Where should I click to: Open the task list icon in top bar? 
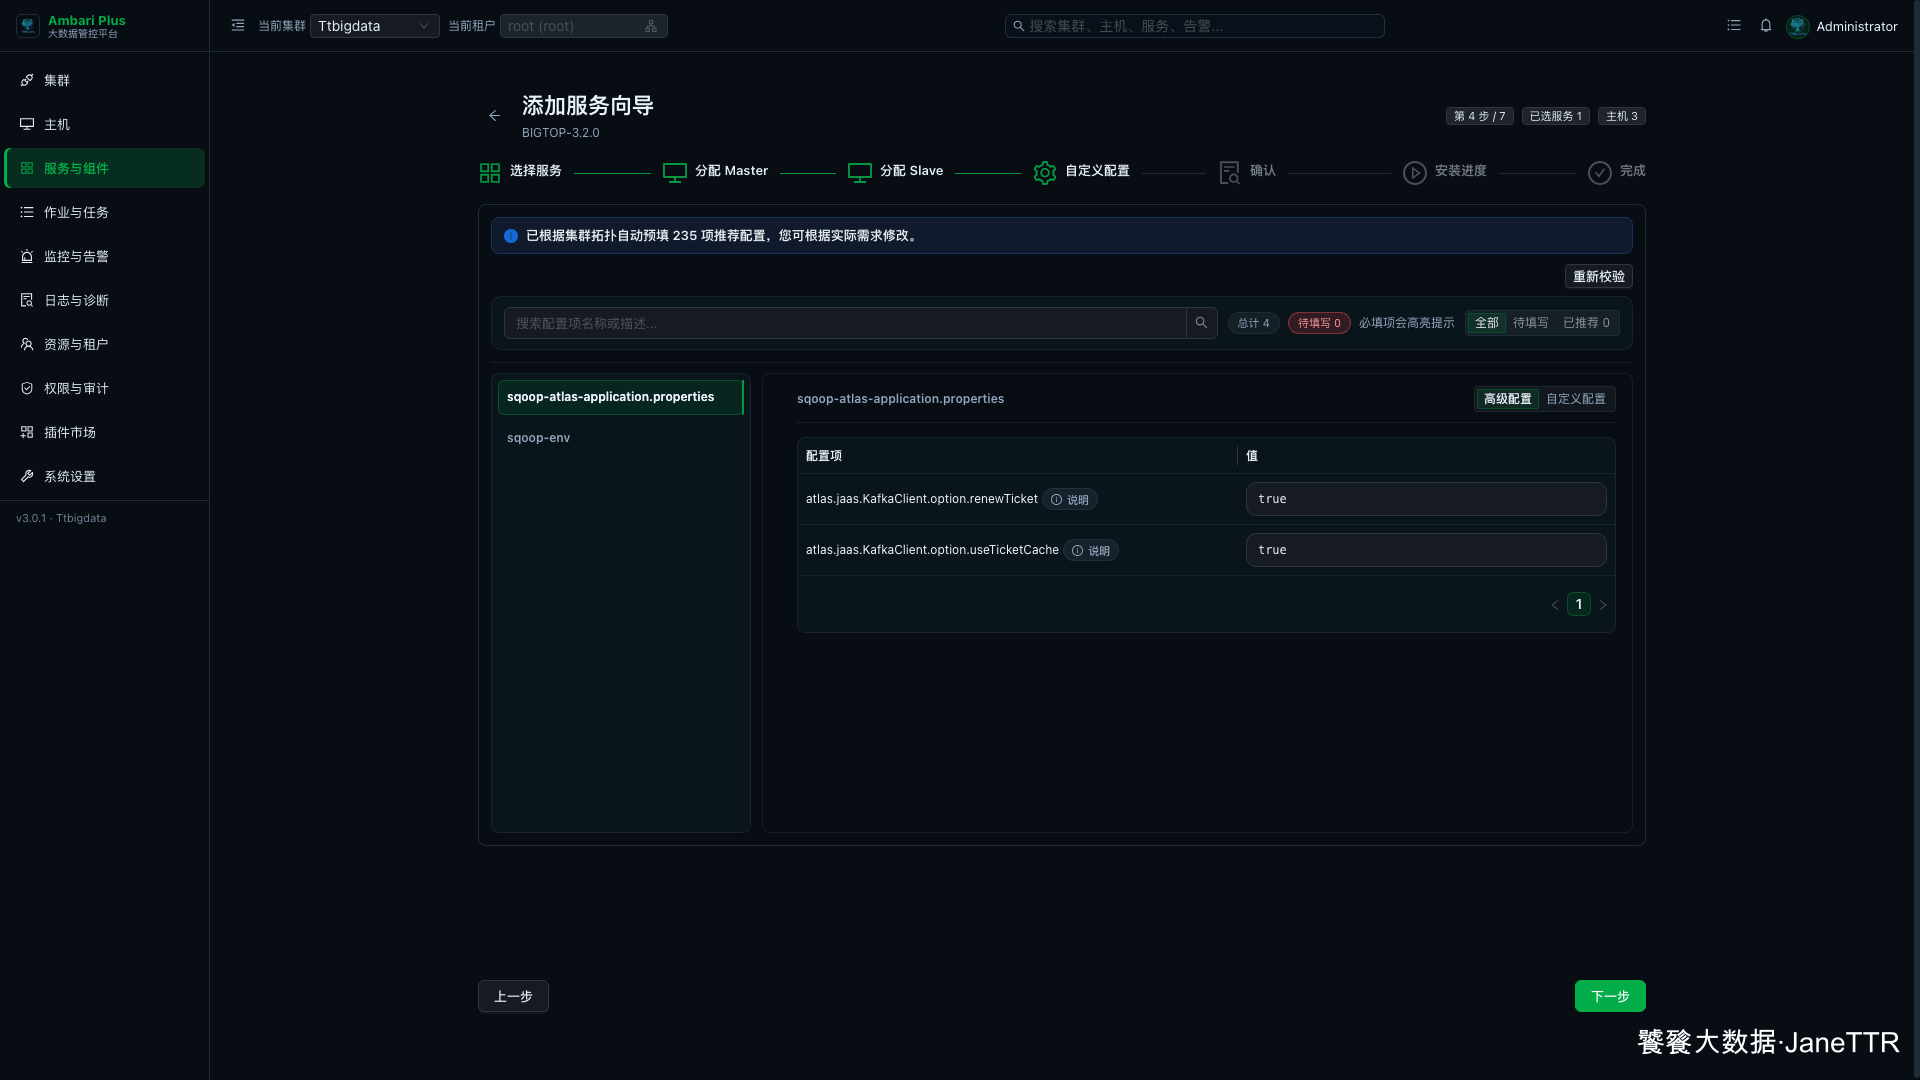click(1734, 26)
